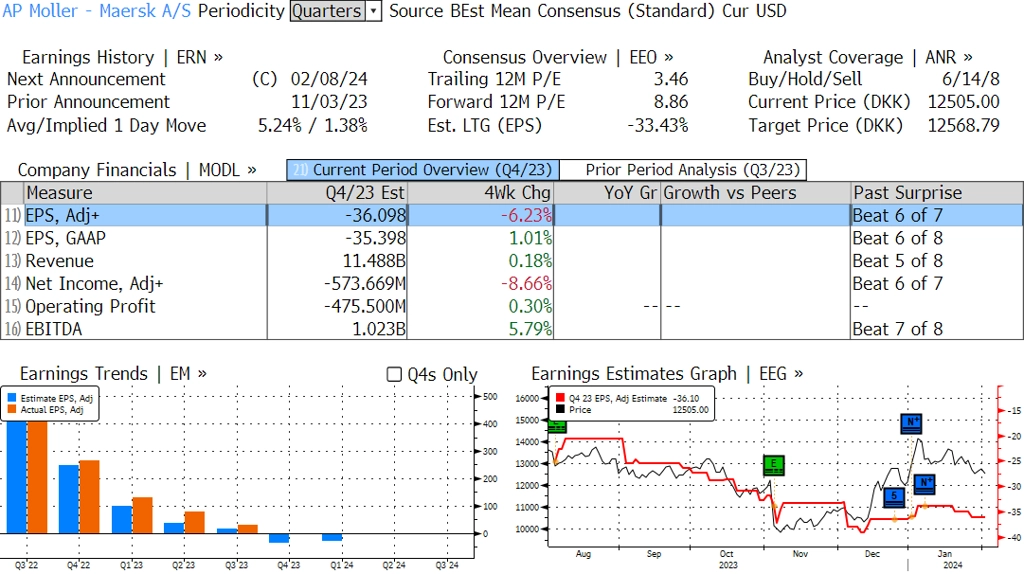The height and width of the screenshot is (574, 1024).
Task: Click the -573.669M net income estimate
Action: tap(365, 284)
